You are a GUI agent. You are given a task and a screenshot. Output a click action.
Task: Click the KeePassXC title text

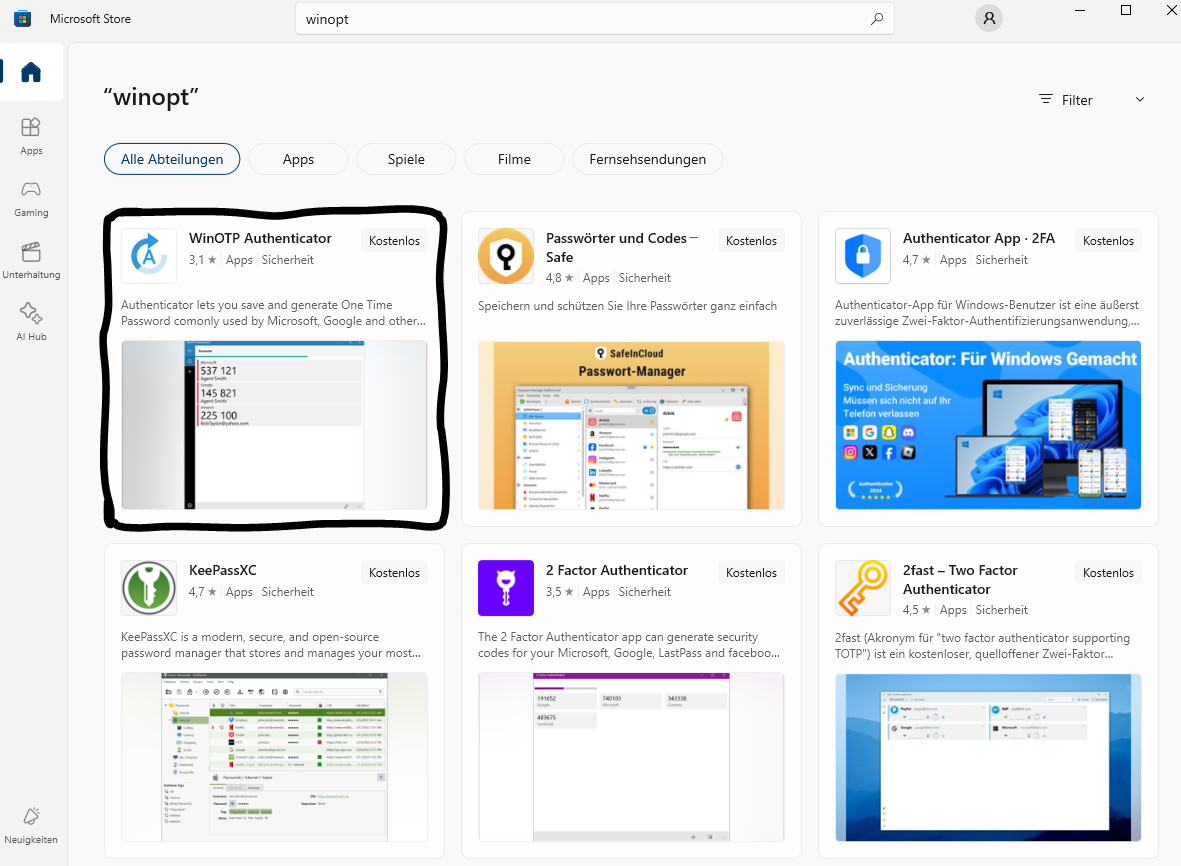(222, 570)
